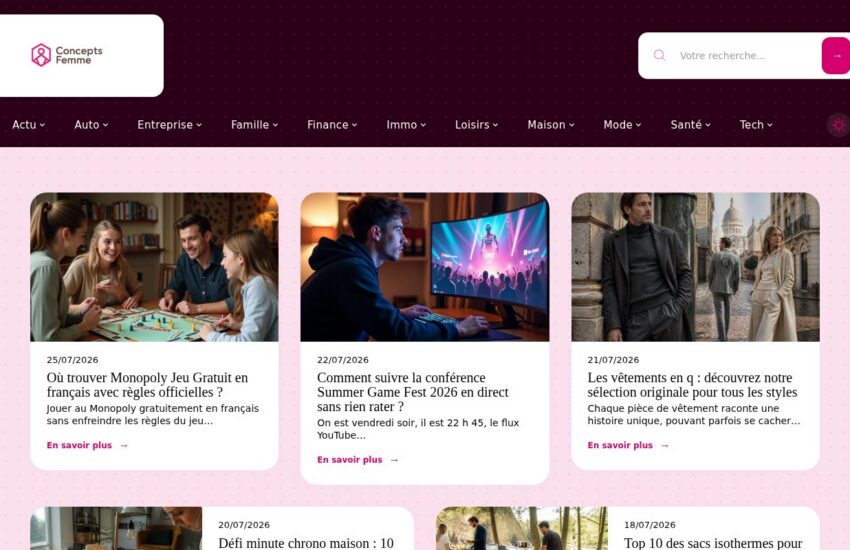Open 'Défi minute chrono maison' article title
850x550 pixels.
306,543
